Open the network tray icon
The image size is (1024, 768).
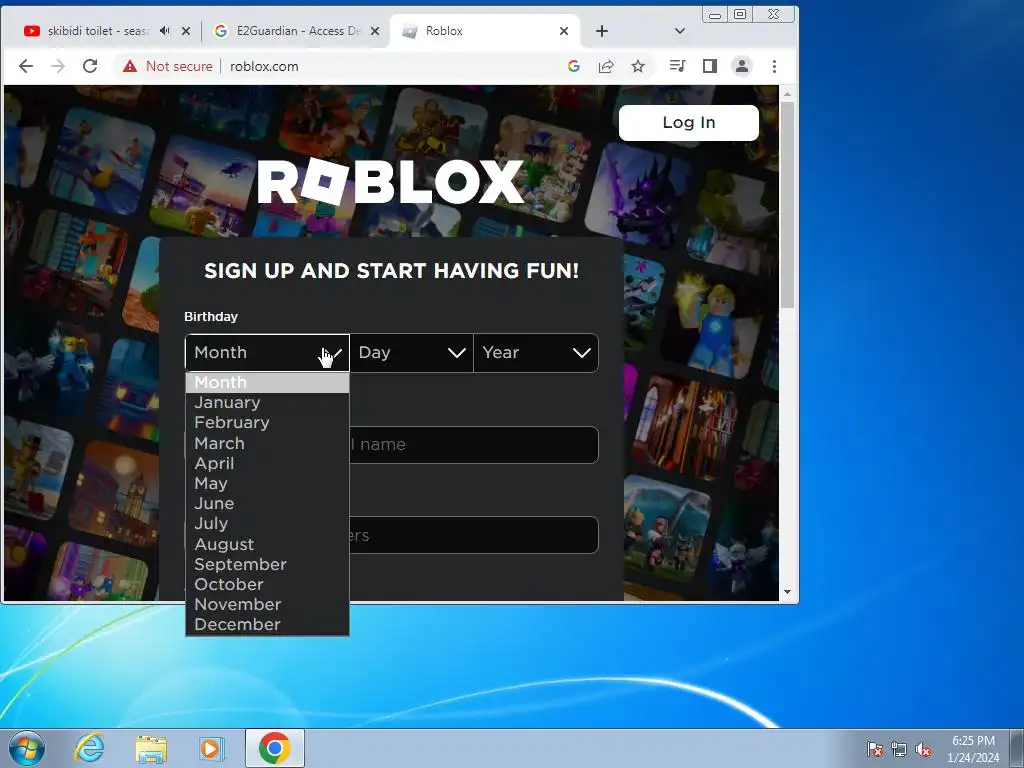coord(899,749)
